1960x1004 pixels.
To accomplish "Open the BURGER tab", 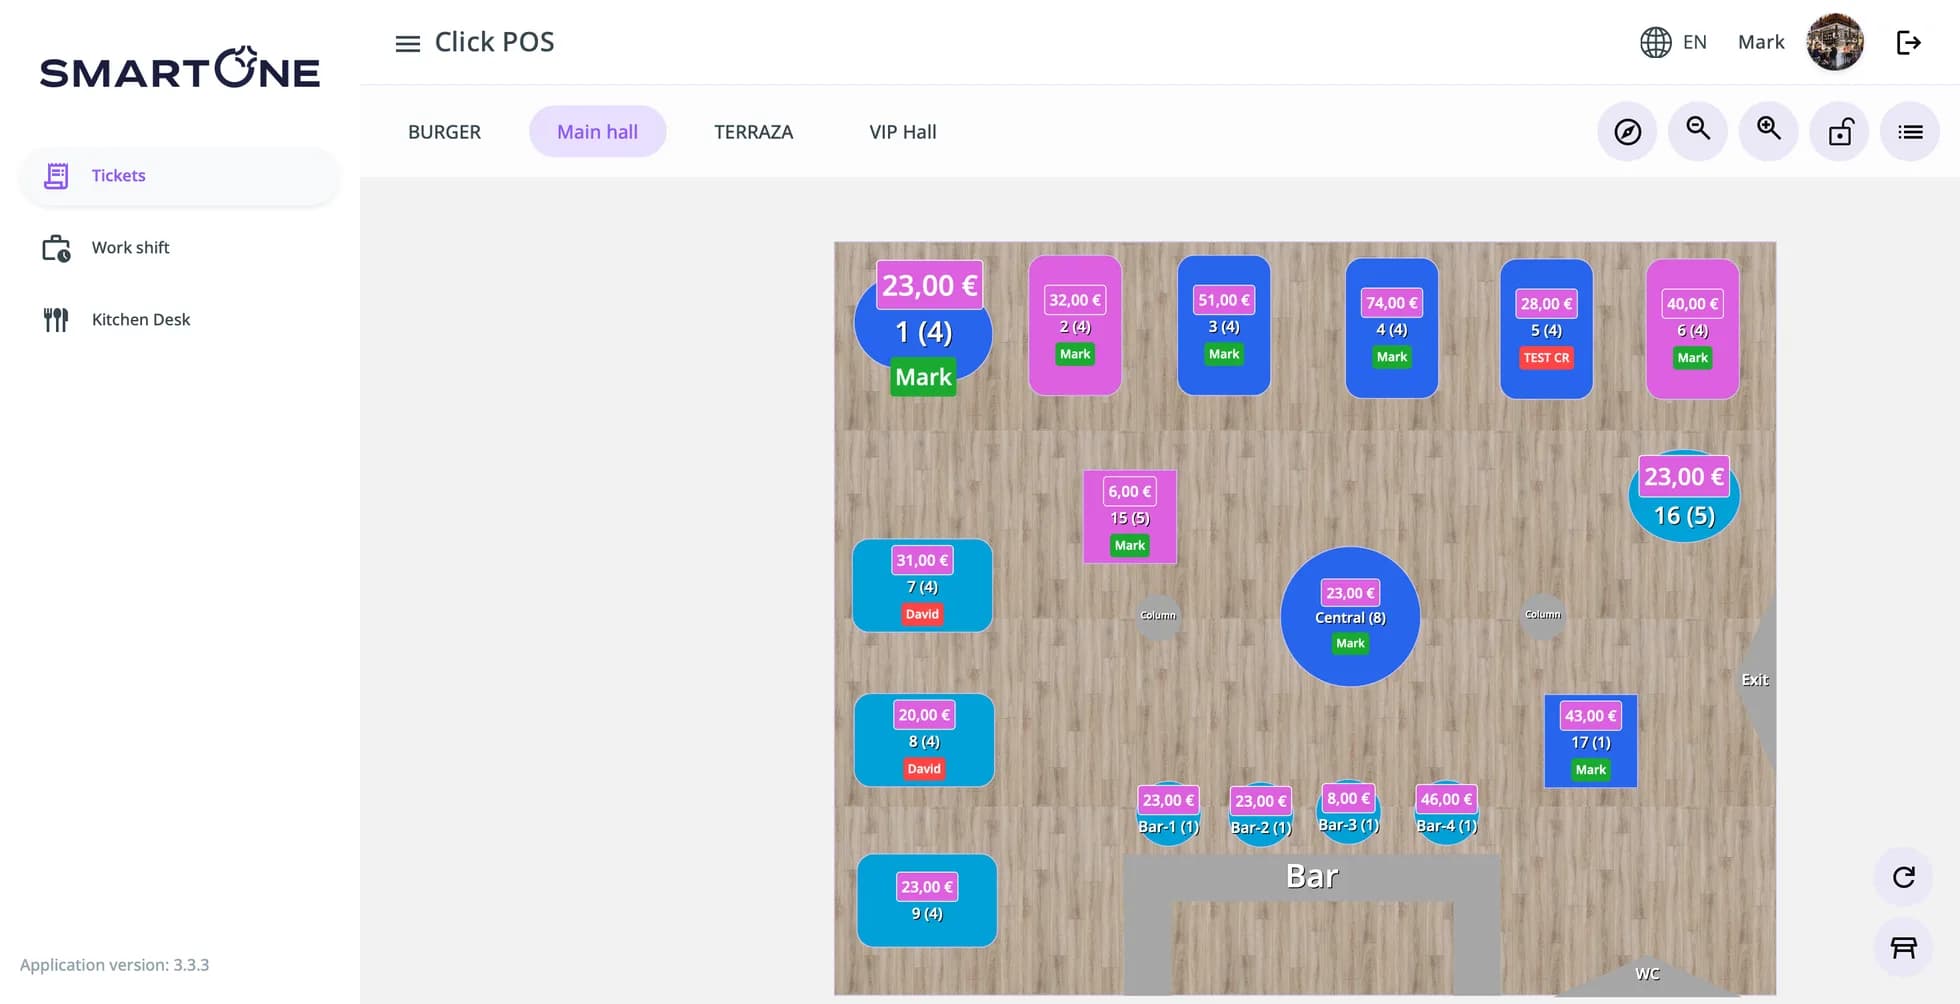I will click(x=444, y=132).
